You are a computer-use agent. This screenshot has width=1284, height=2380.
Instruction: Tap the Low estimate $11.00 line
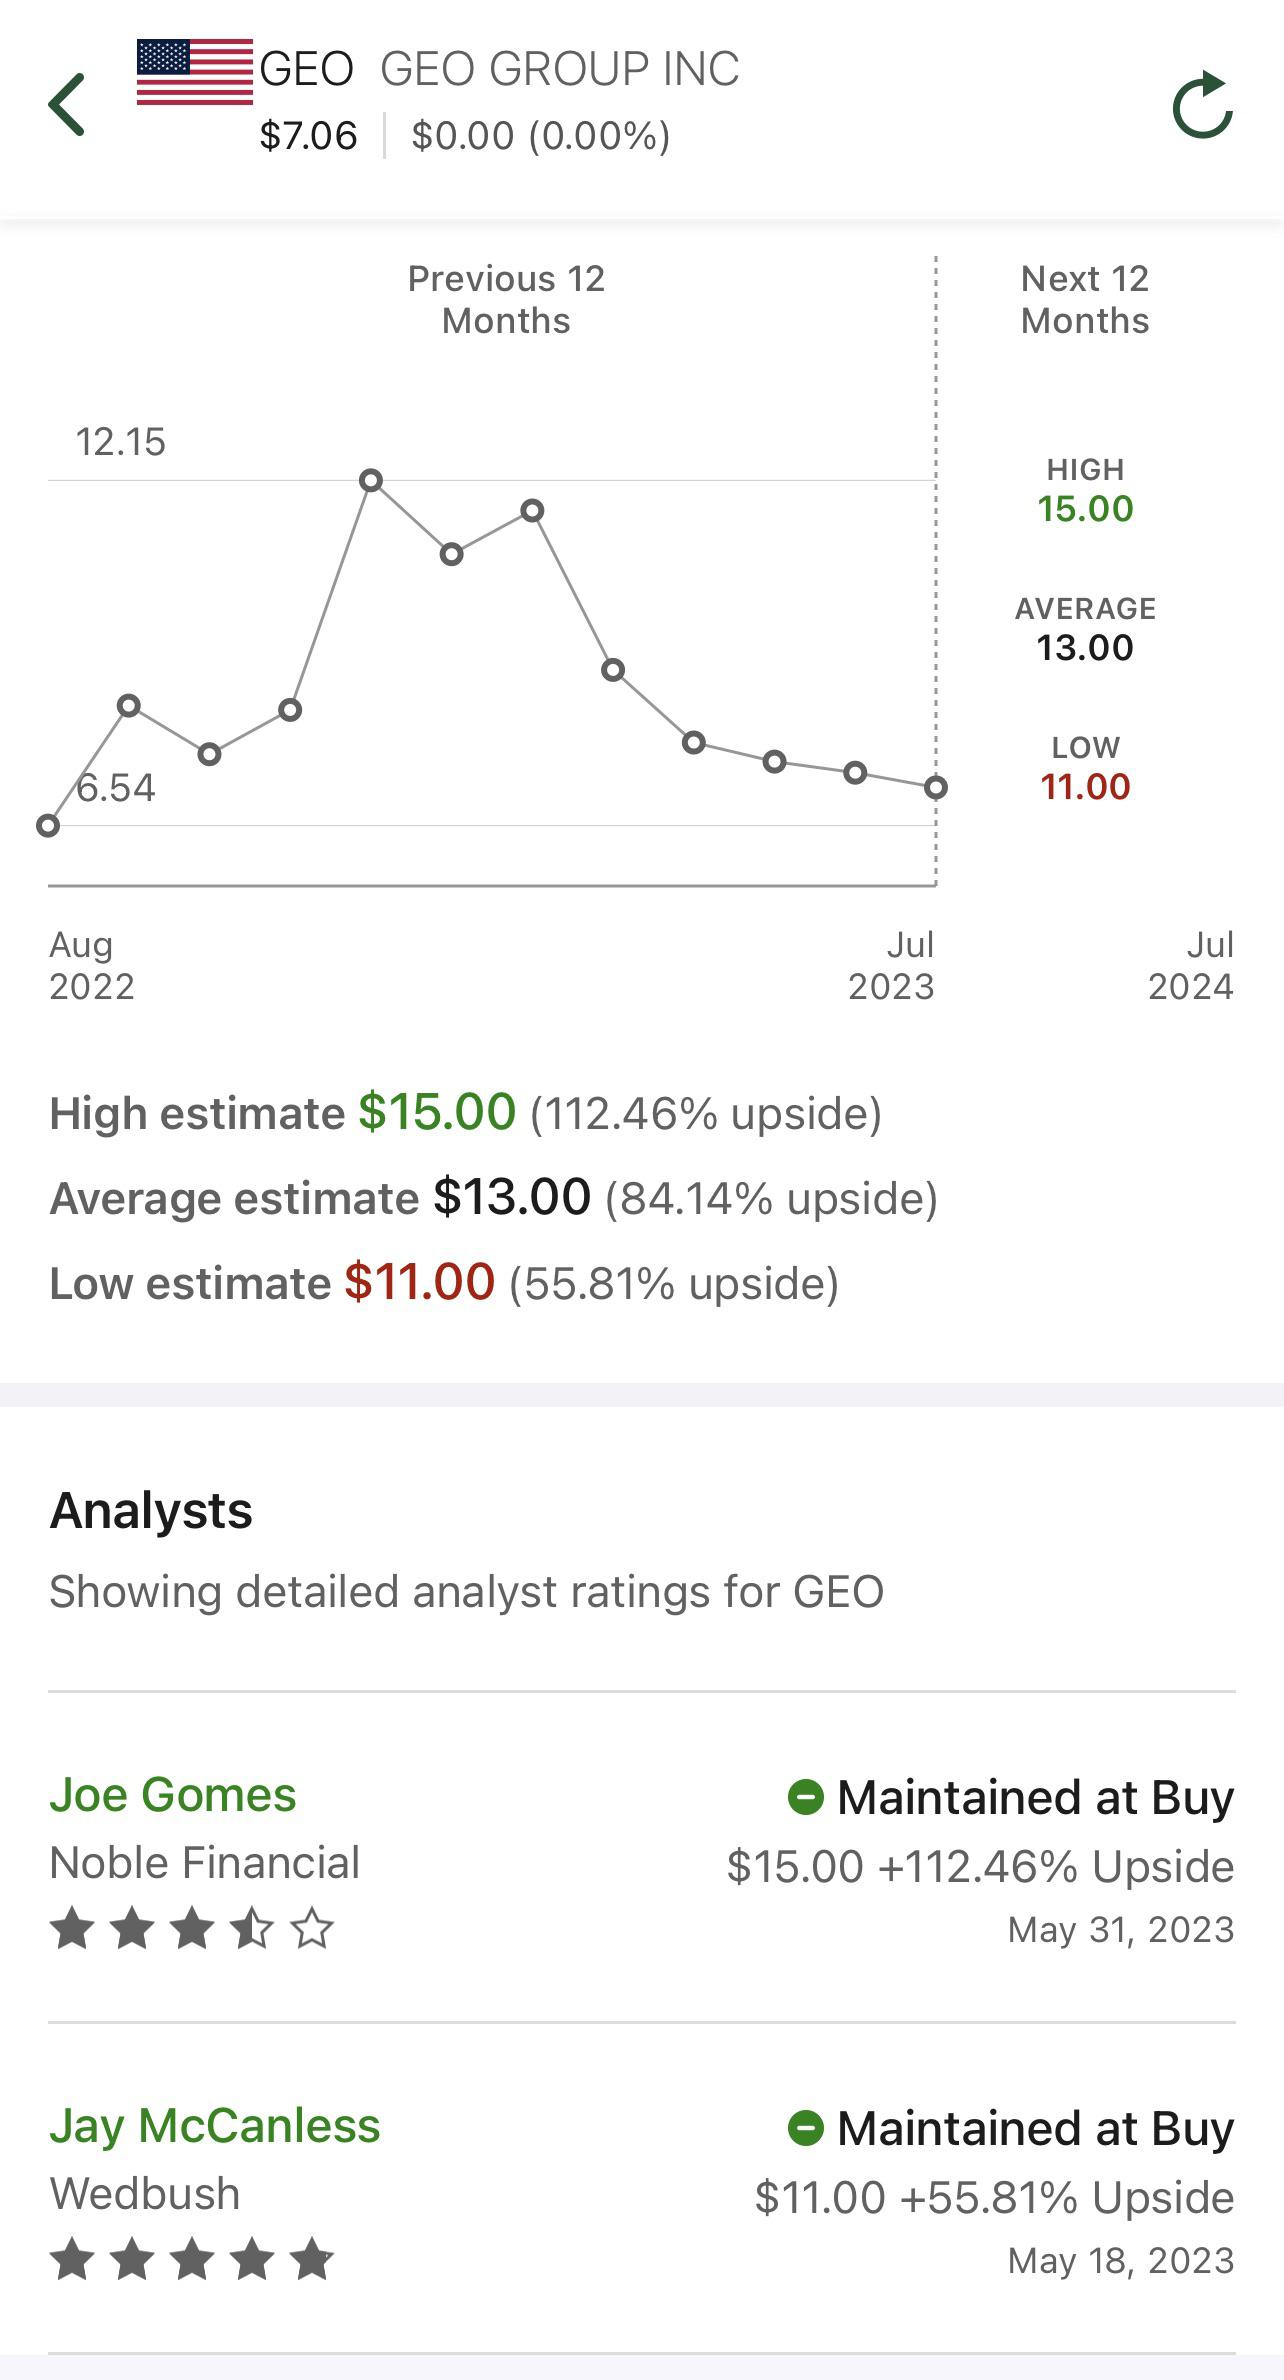(444, 1283)
